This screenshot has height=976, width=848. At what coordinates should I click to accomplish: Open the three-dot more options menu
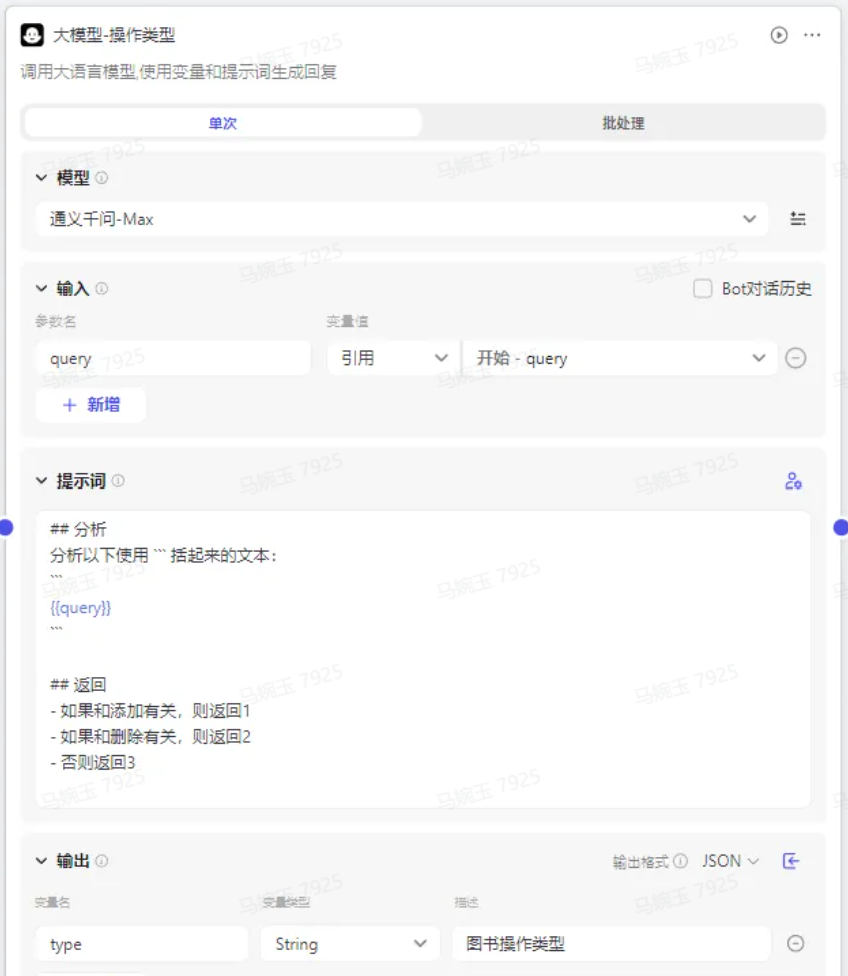(812, 35)
